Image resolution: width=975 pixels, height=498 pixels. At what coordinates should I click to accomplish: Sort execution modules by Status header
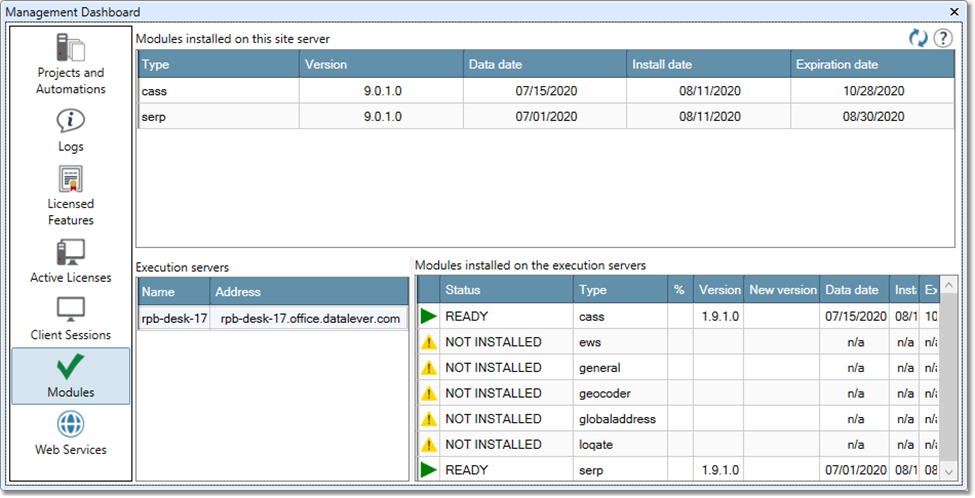pos(507,290)
